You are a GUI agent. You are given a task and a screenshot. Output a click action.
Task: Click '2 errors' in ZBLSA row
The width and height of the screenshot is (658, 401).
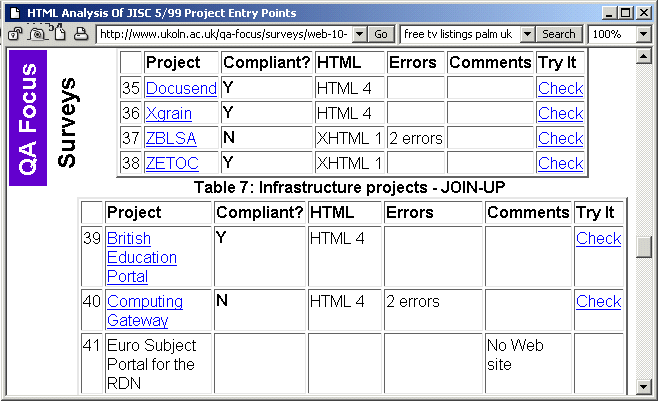point(415,138)
